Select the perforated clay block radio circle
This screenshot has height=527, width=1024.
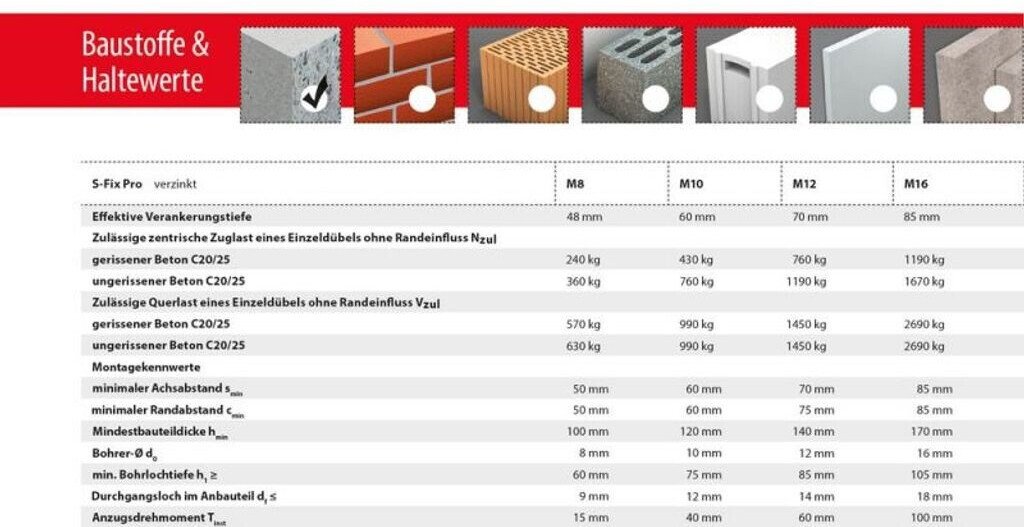tap(541, 99)
